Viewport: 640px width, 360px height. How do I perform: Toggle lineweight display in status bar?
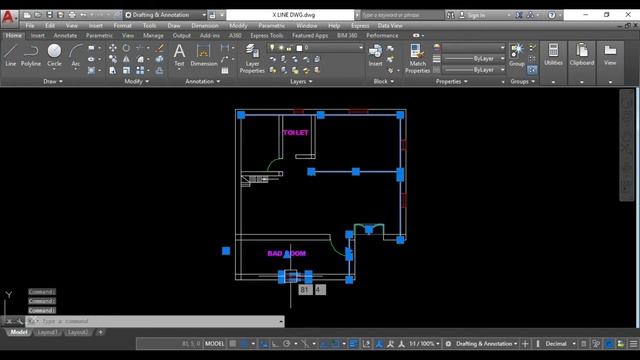click(353, 344)
